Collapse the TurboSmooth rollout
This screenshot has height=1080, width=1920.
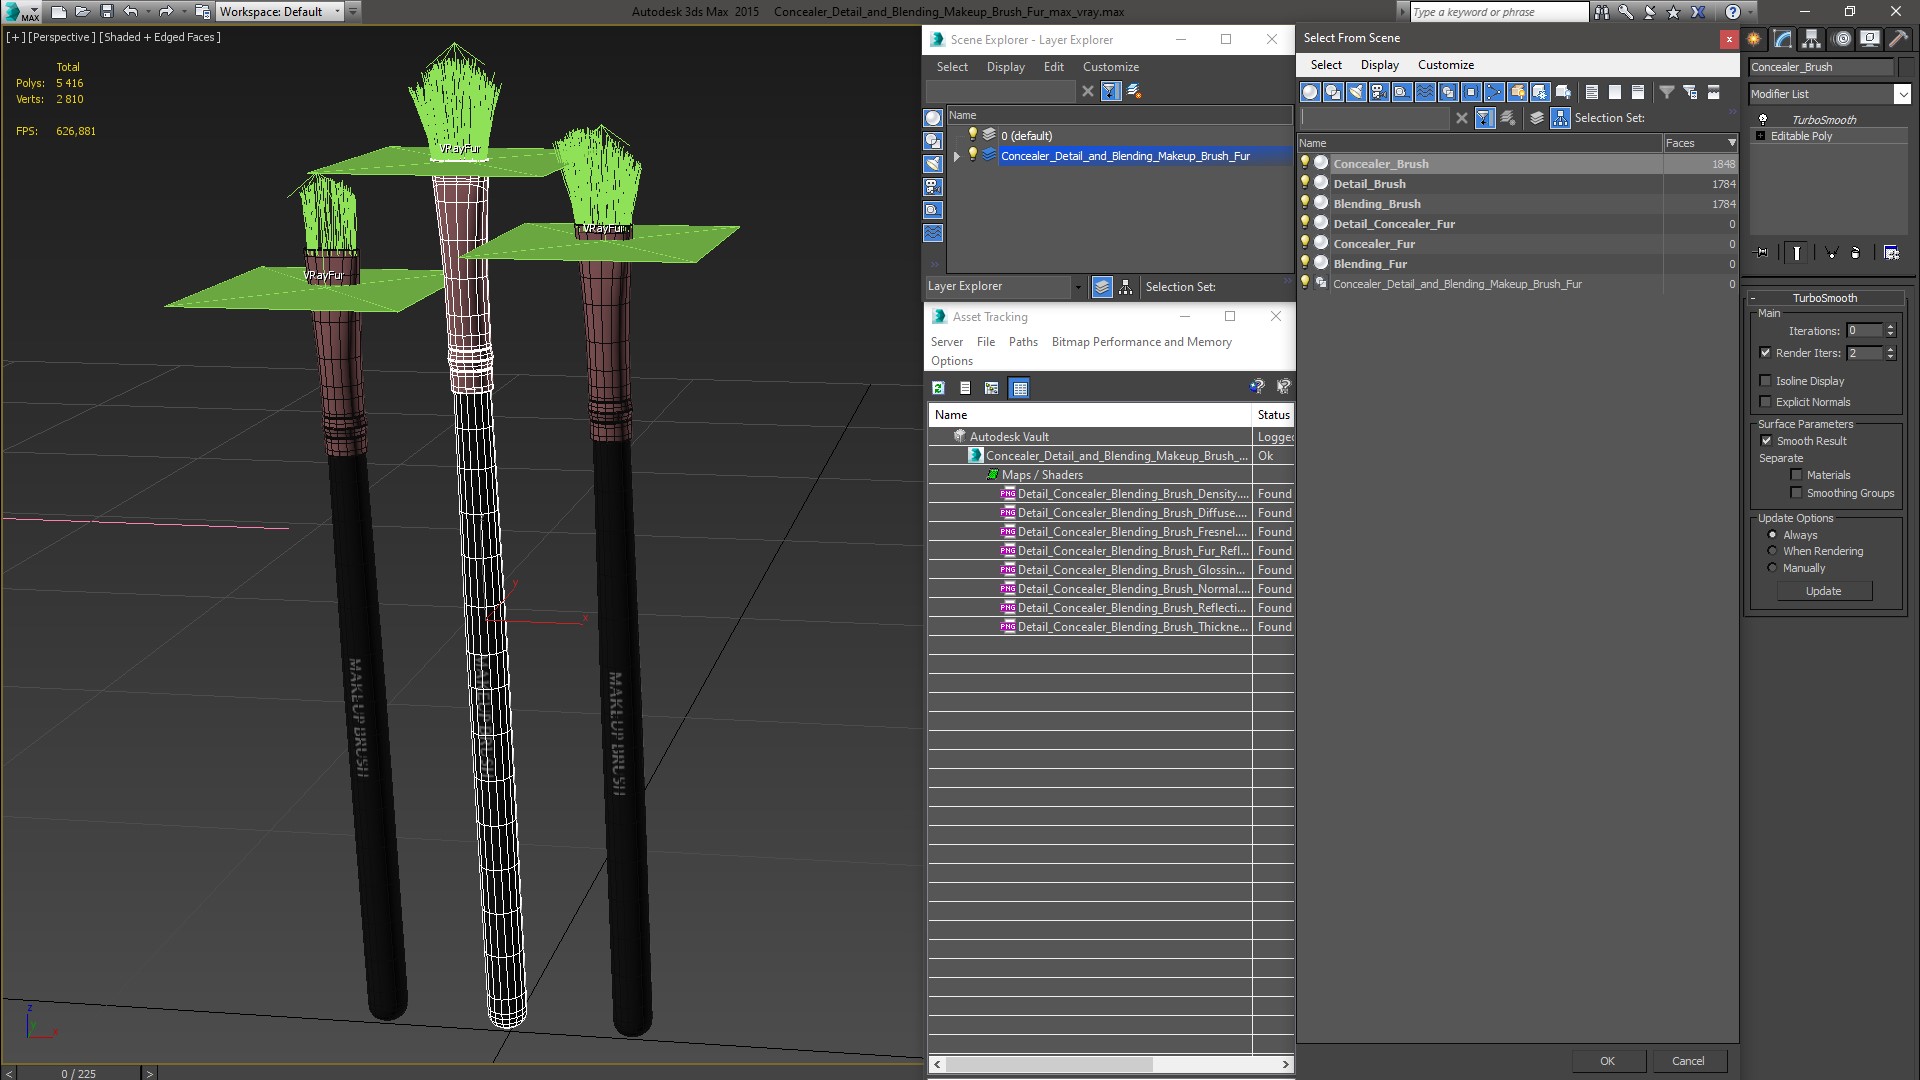click(x=1824, y=298)
